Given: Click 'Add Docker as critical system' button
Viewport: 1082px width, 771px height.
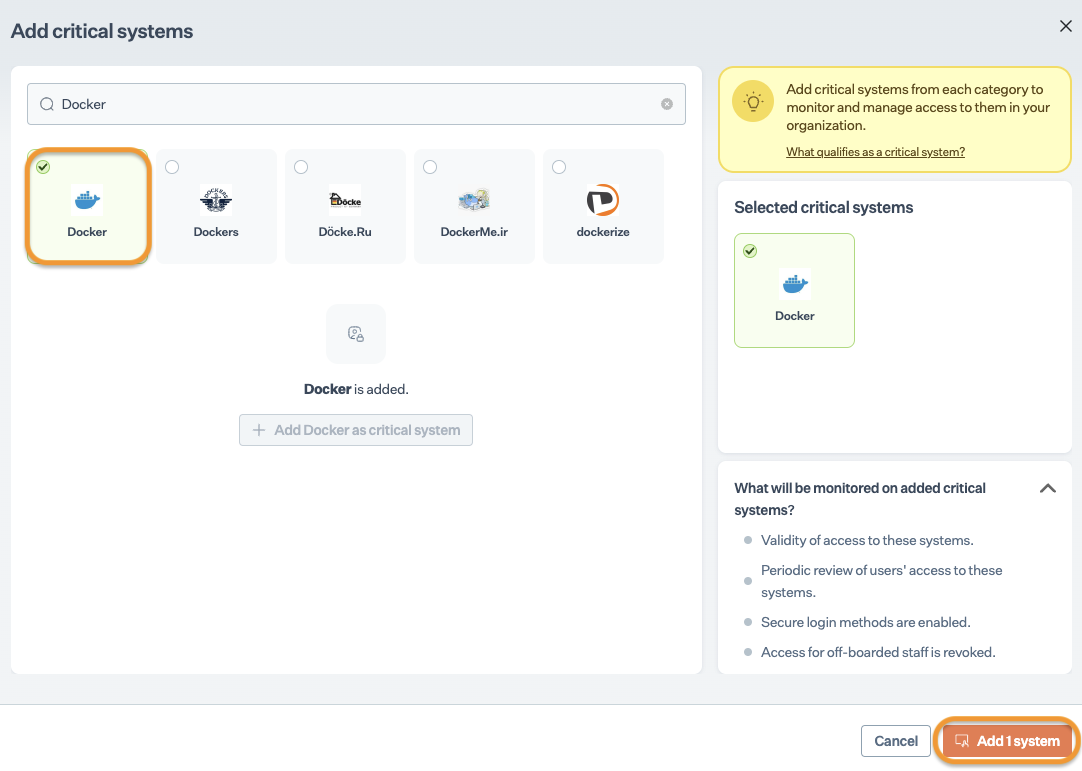Looking at the screenshot, I should 356,430.
